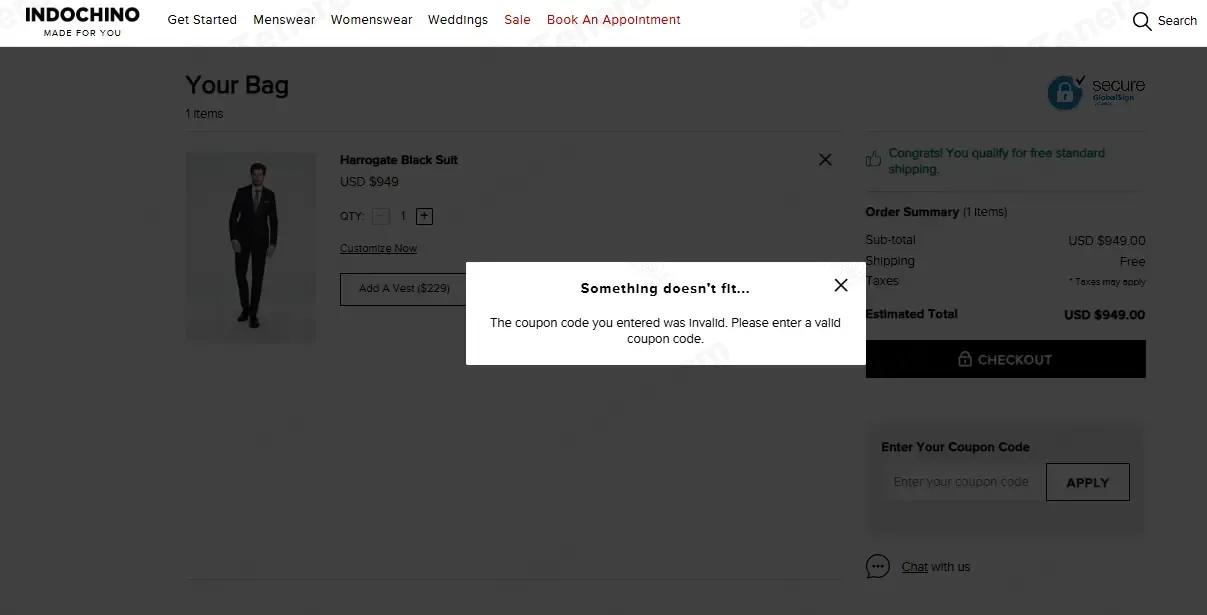
Task: Click the 'Taxes may apply' note
Action: 1107,282
